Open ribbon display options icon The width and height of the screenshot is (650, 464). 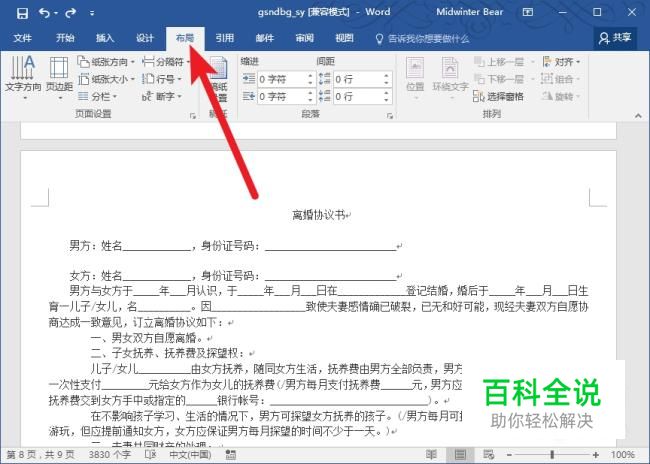coord(527,12)
